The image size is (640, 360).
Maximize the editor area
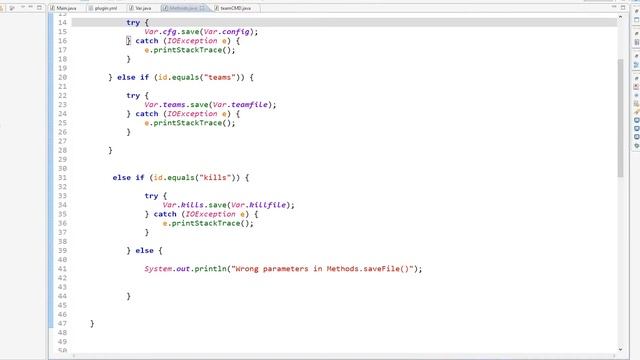coord(623,7)
